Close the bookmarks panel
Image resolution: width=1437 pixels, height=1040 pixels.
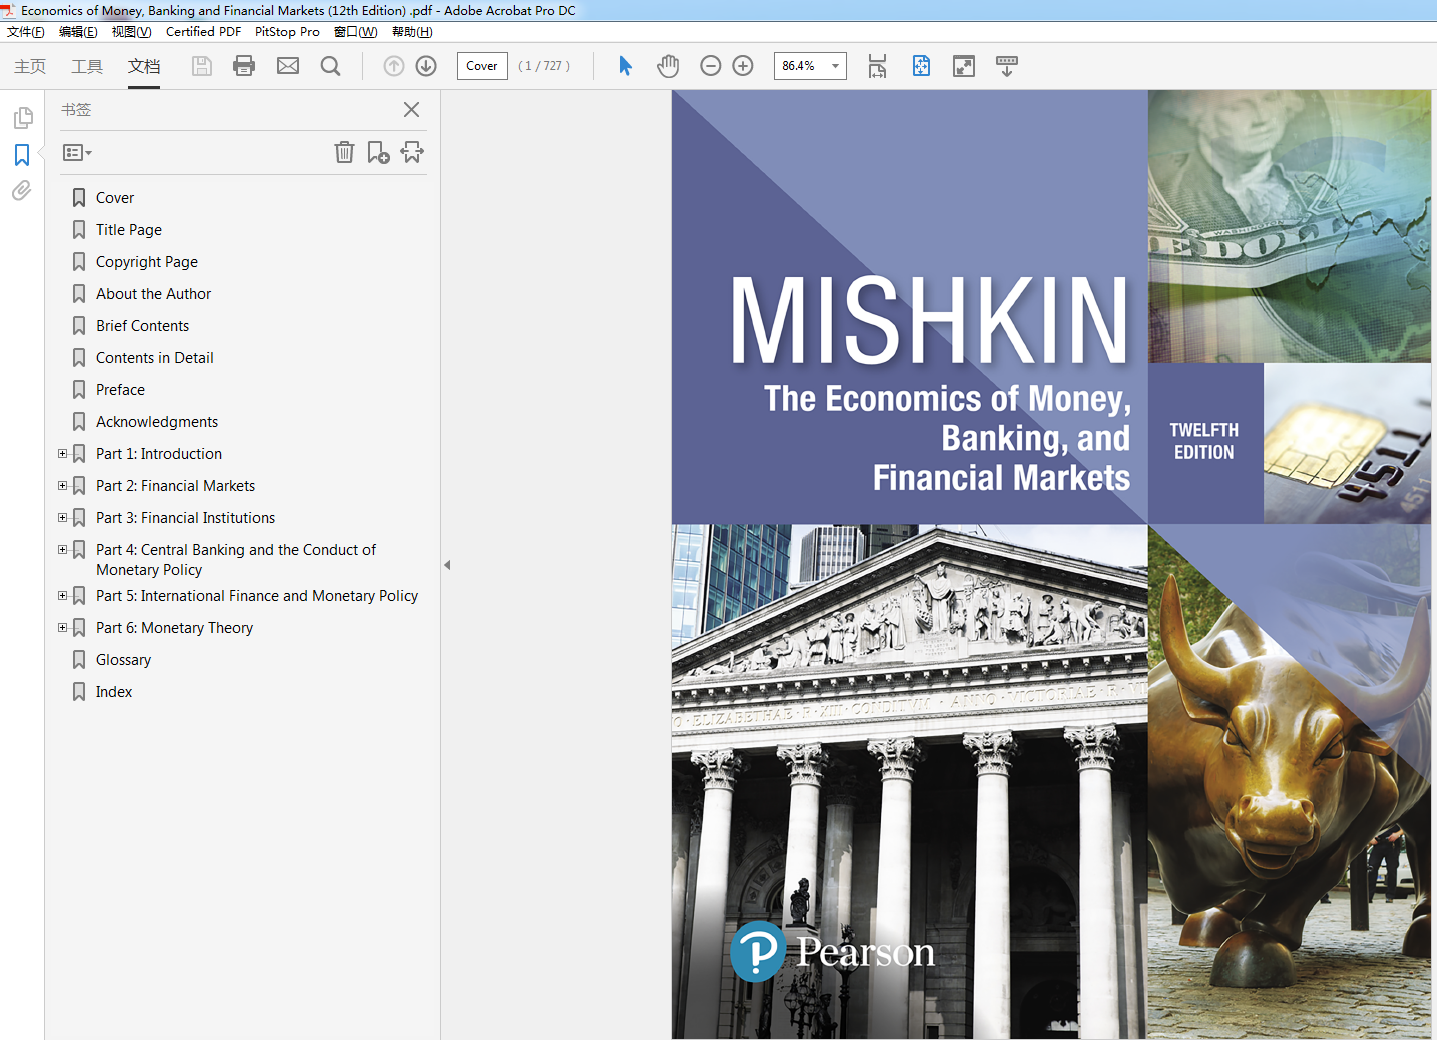tap(411, 109)
